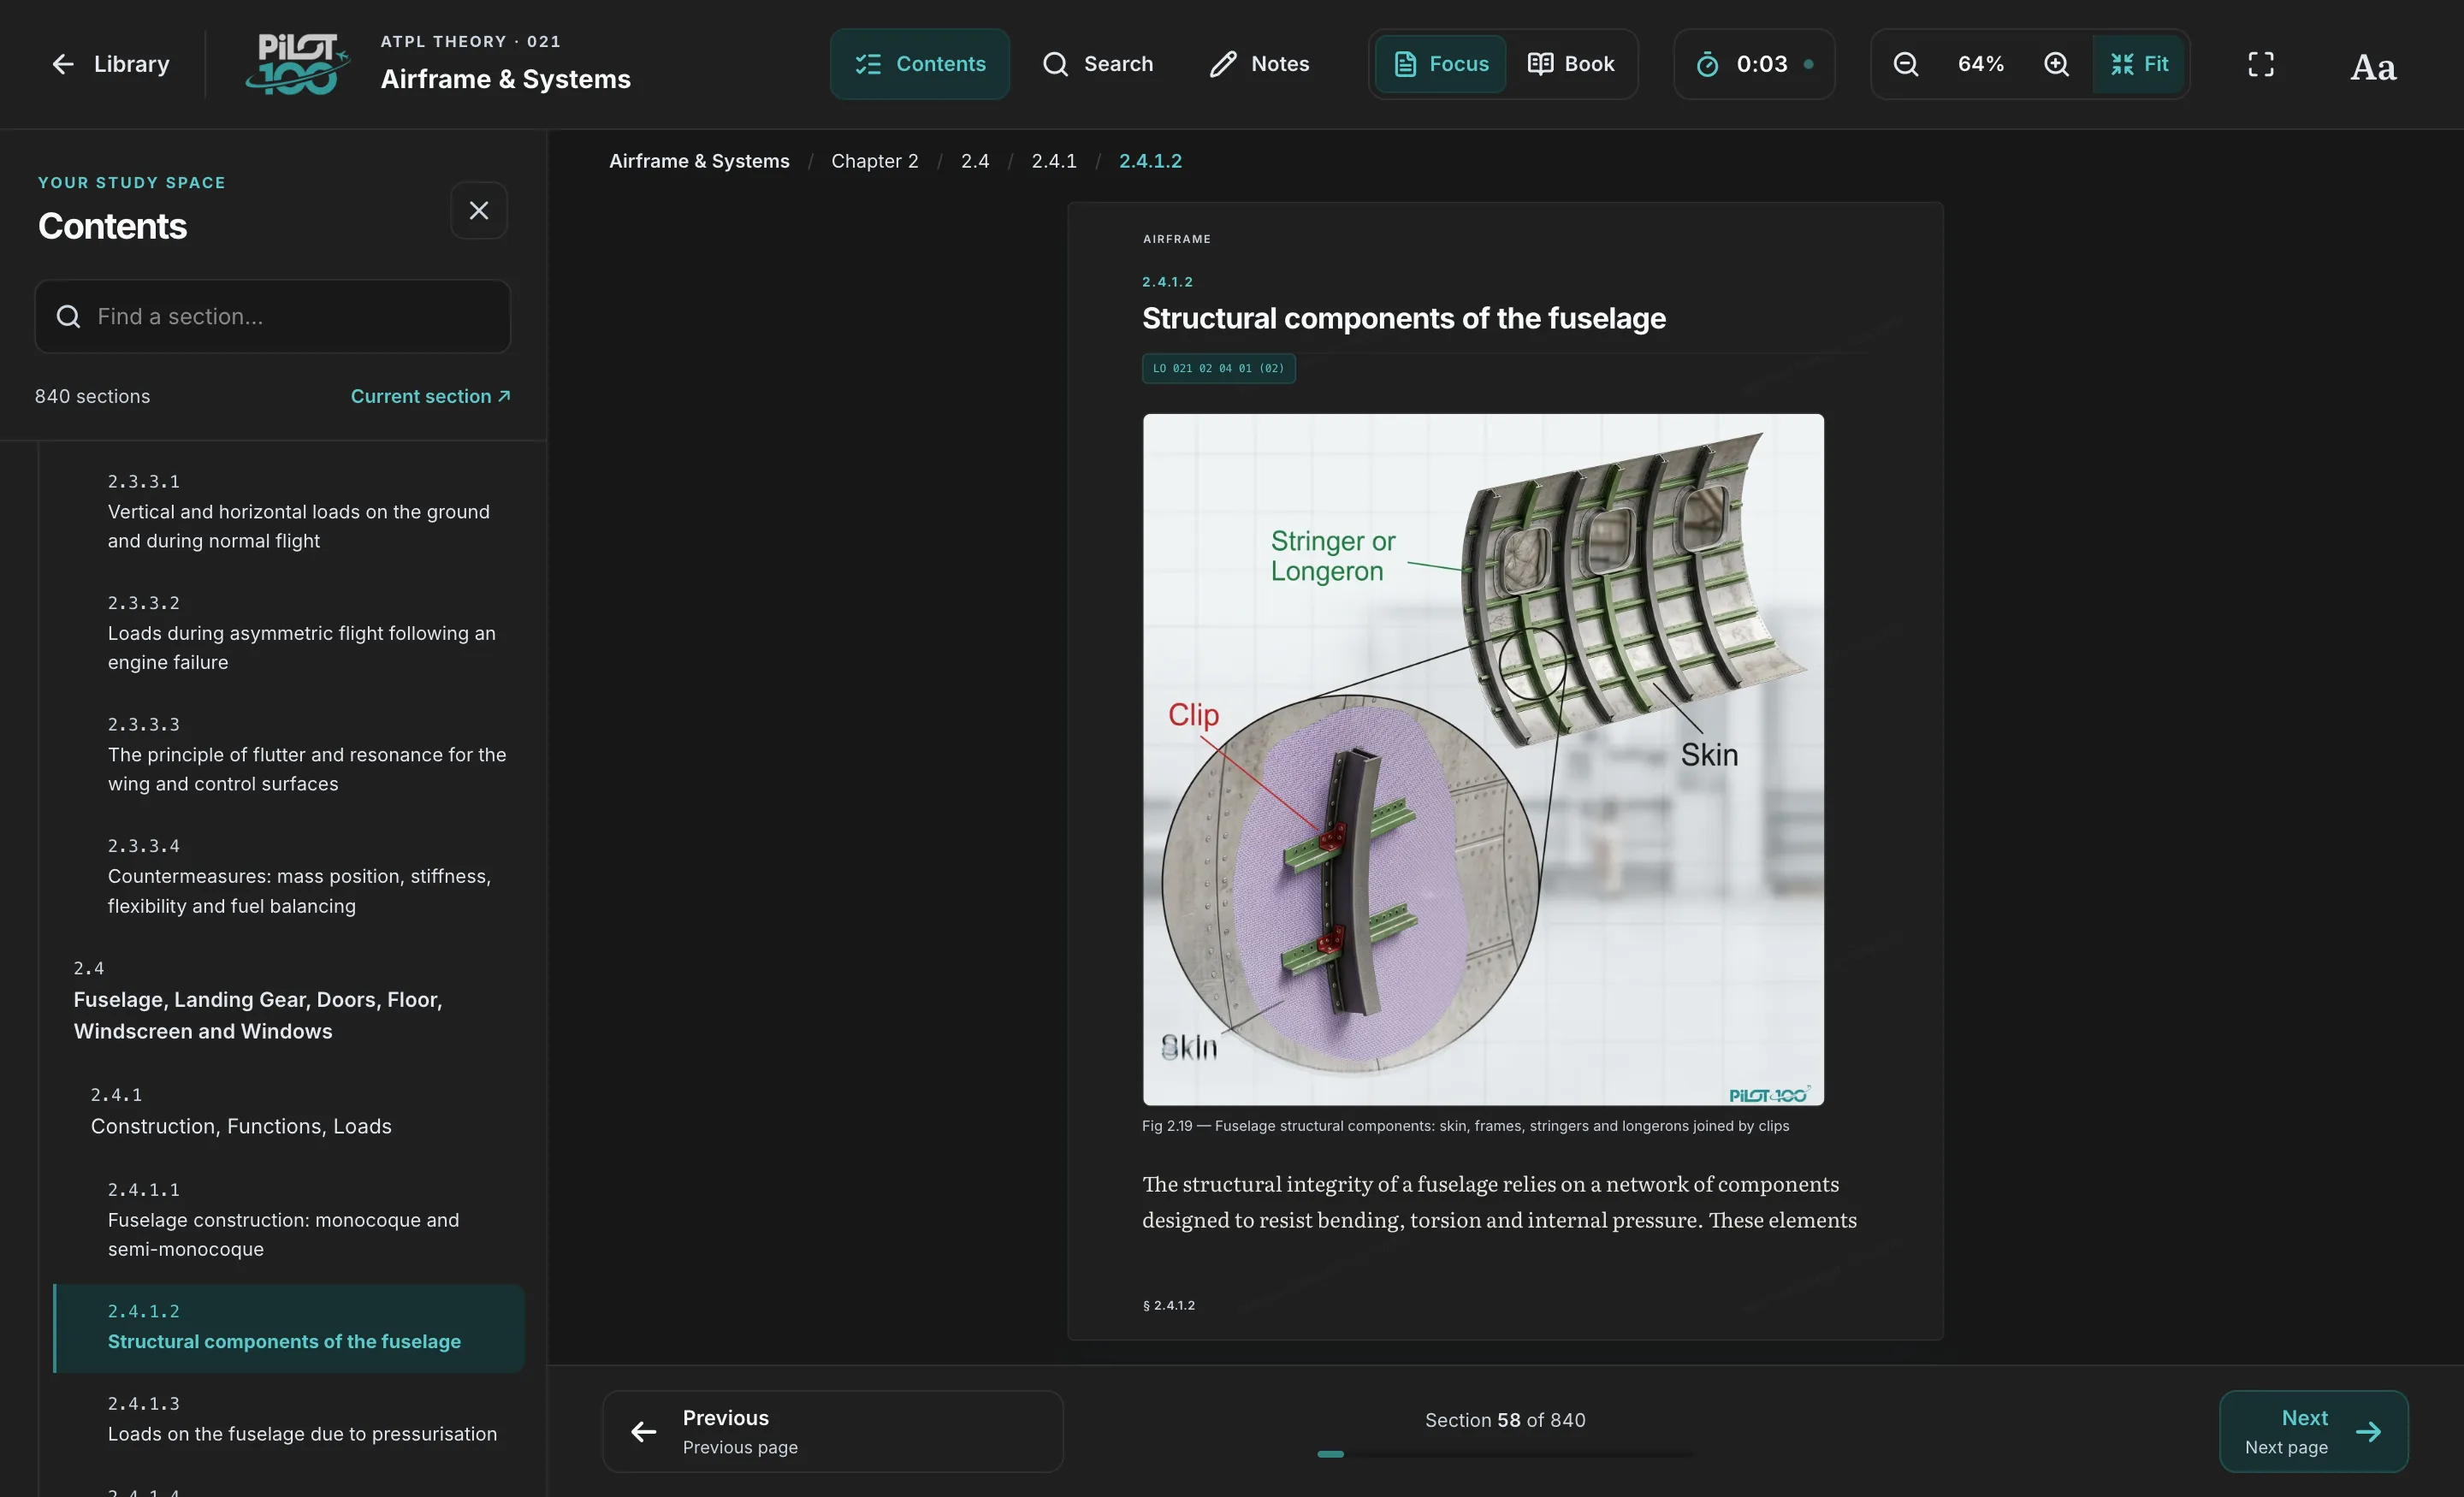This screenshot has width=2464, height=1497.
Task: Toggle Fit to page zoom
Action: [2138, 64]
